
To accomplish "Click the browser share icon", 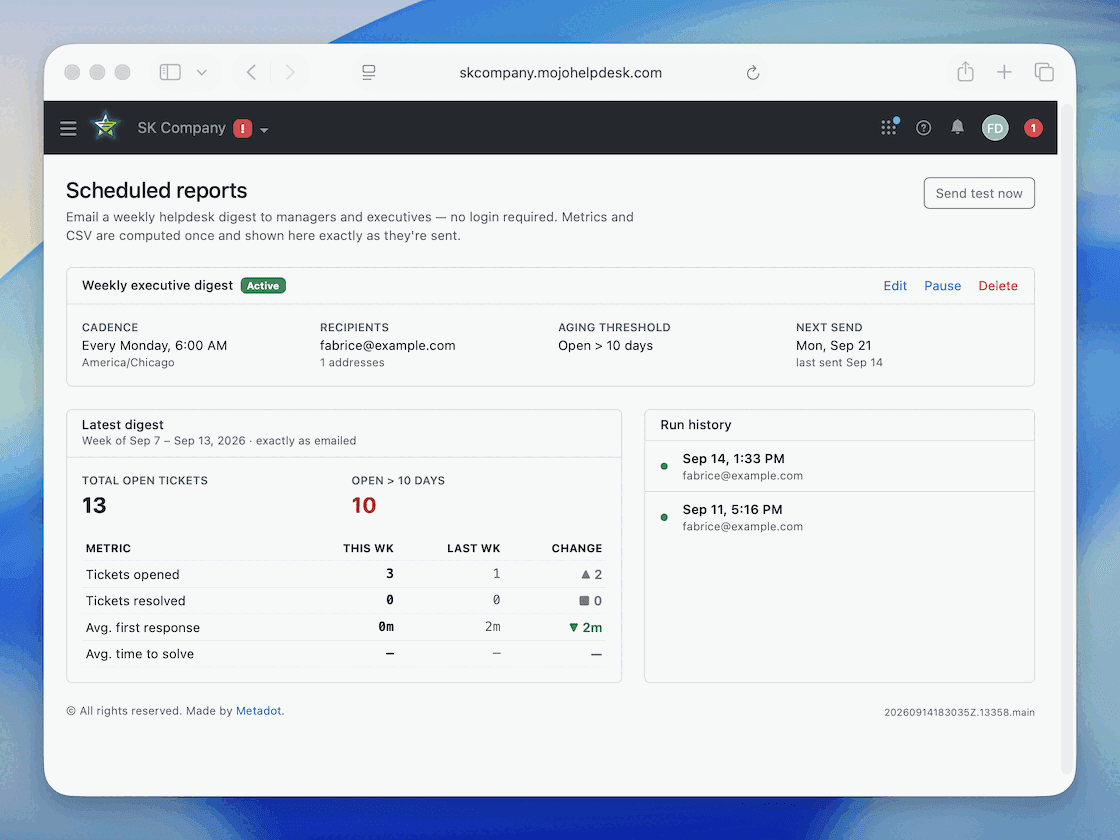I will pos(965,71).
